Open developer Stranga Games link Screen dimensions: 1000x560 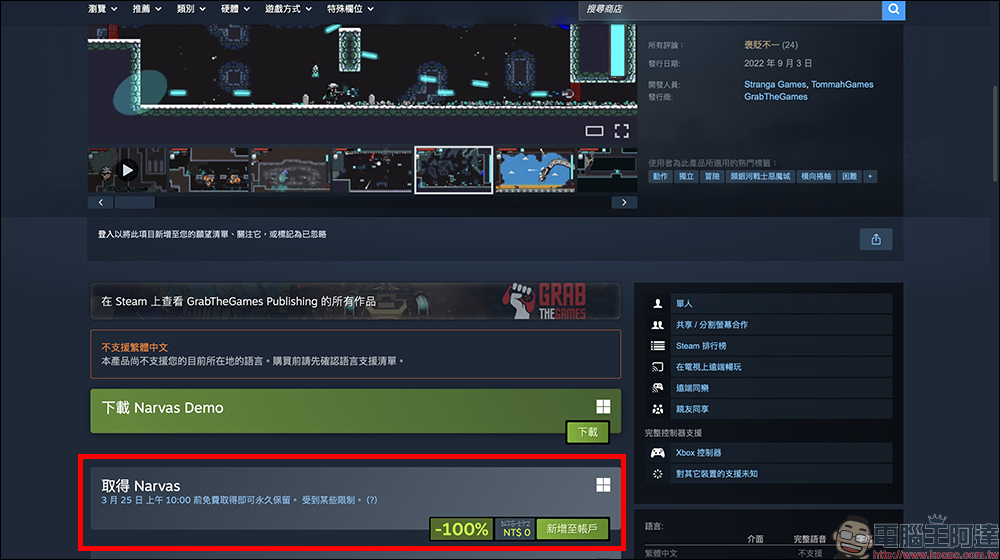(x=774, y=84)
